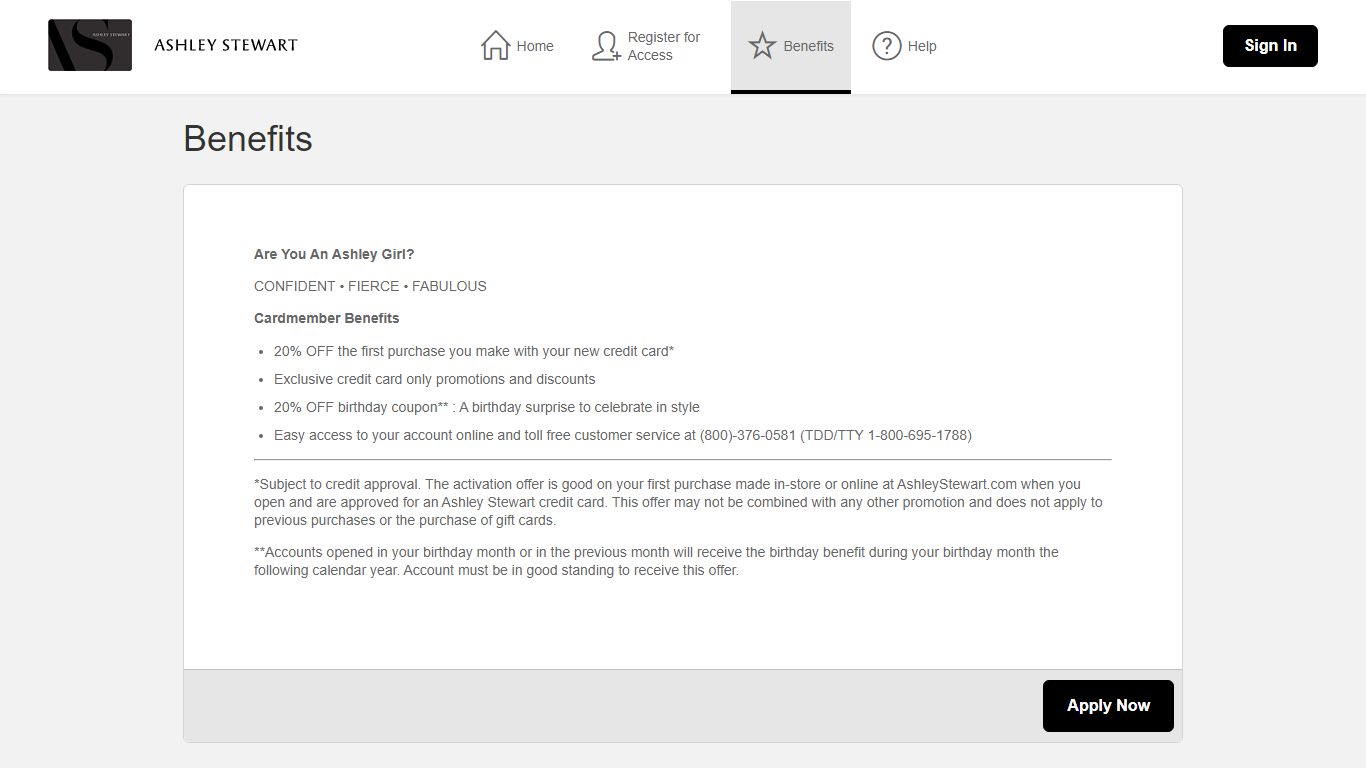Click the Register person-plus icon
1366x768 pixels.
[606, 46]
